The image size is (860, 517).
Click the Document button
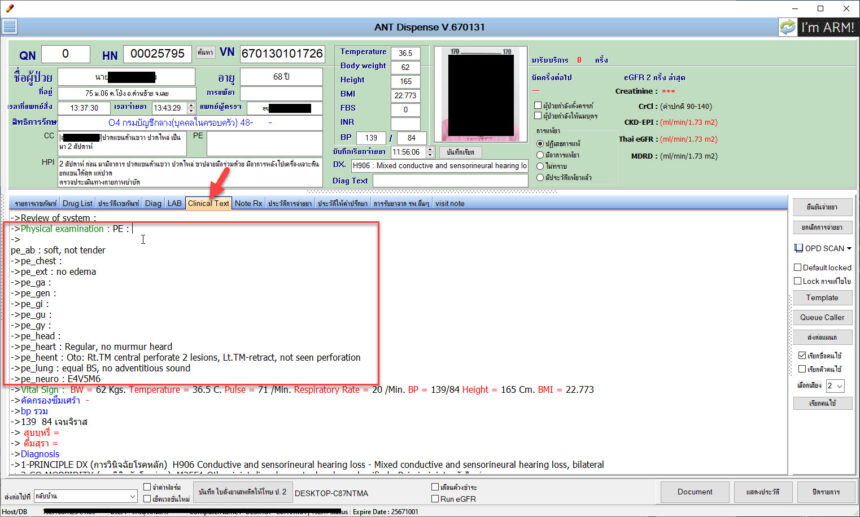[x=695, y=492]
